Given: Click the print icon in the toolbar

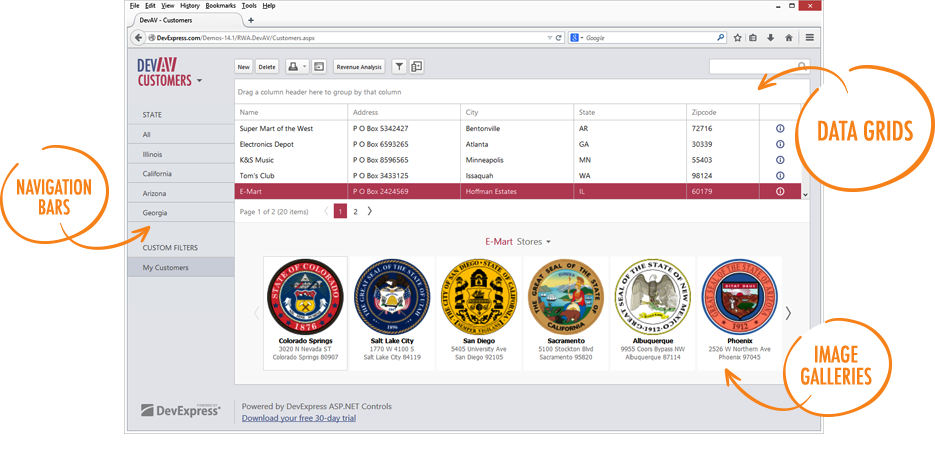Looking at the screenshot, I should click(293, 67).
